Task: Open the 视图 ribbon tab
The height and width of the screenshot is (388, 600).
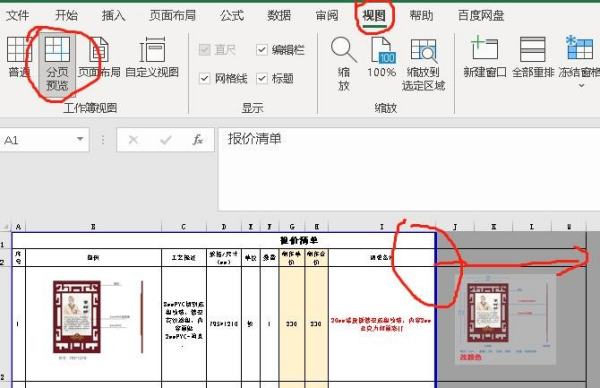Action: (x=374, y=16)
